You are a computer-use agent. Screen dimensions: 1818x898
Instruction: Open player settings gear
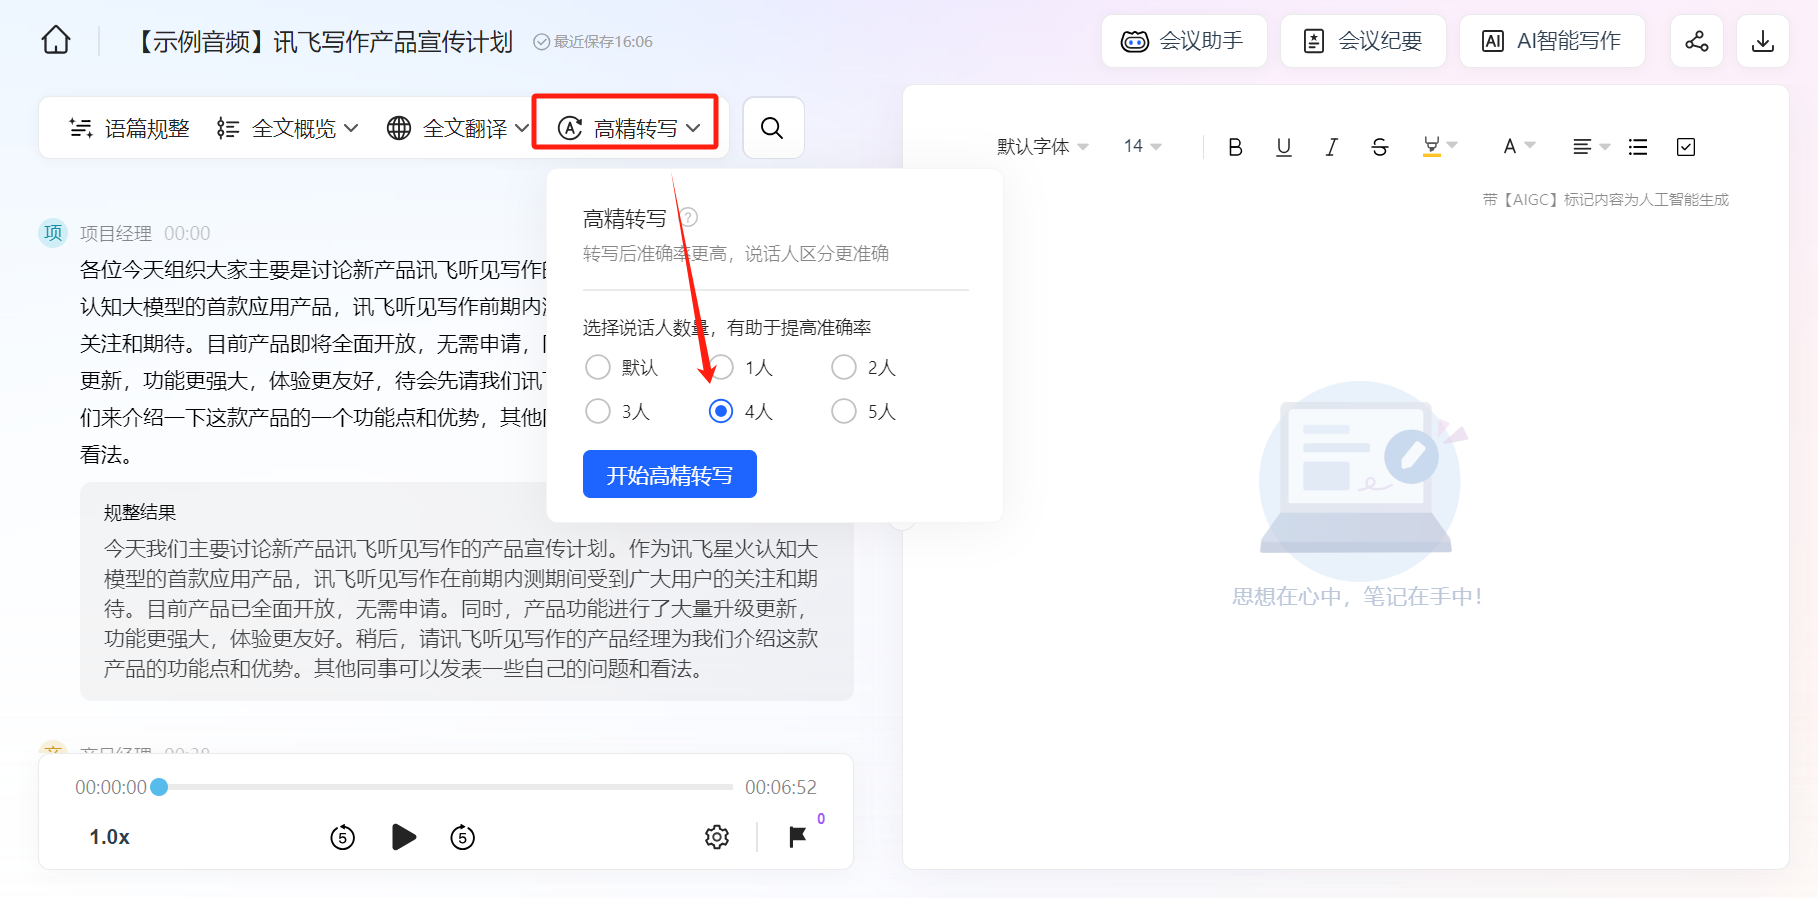717,837
